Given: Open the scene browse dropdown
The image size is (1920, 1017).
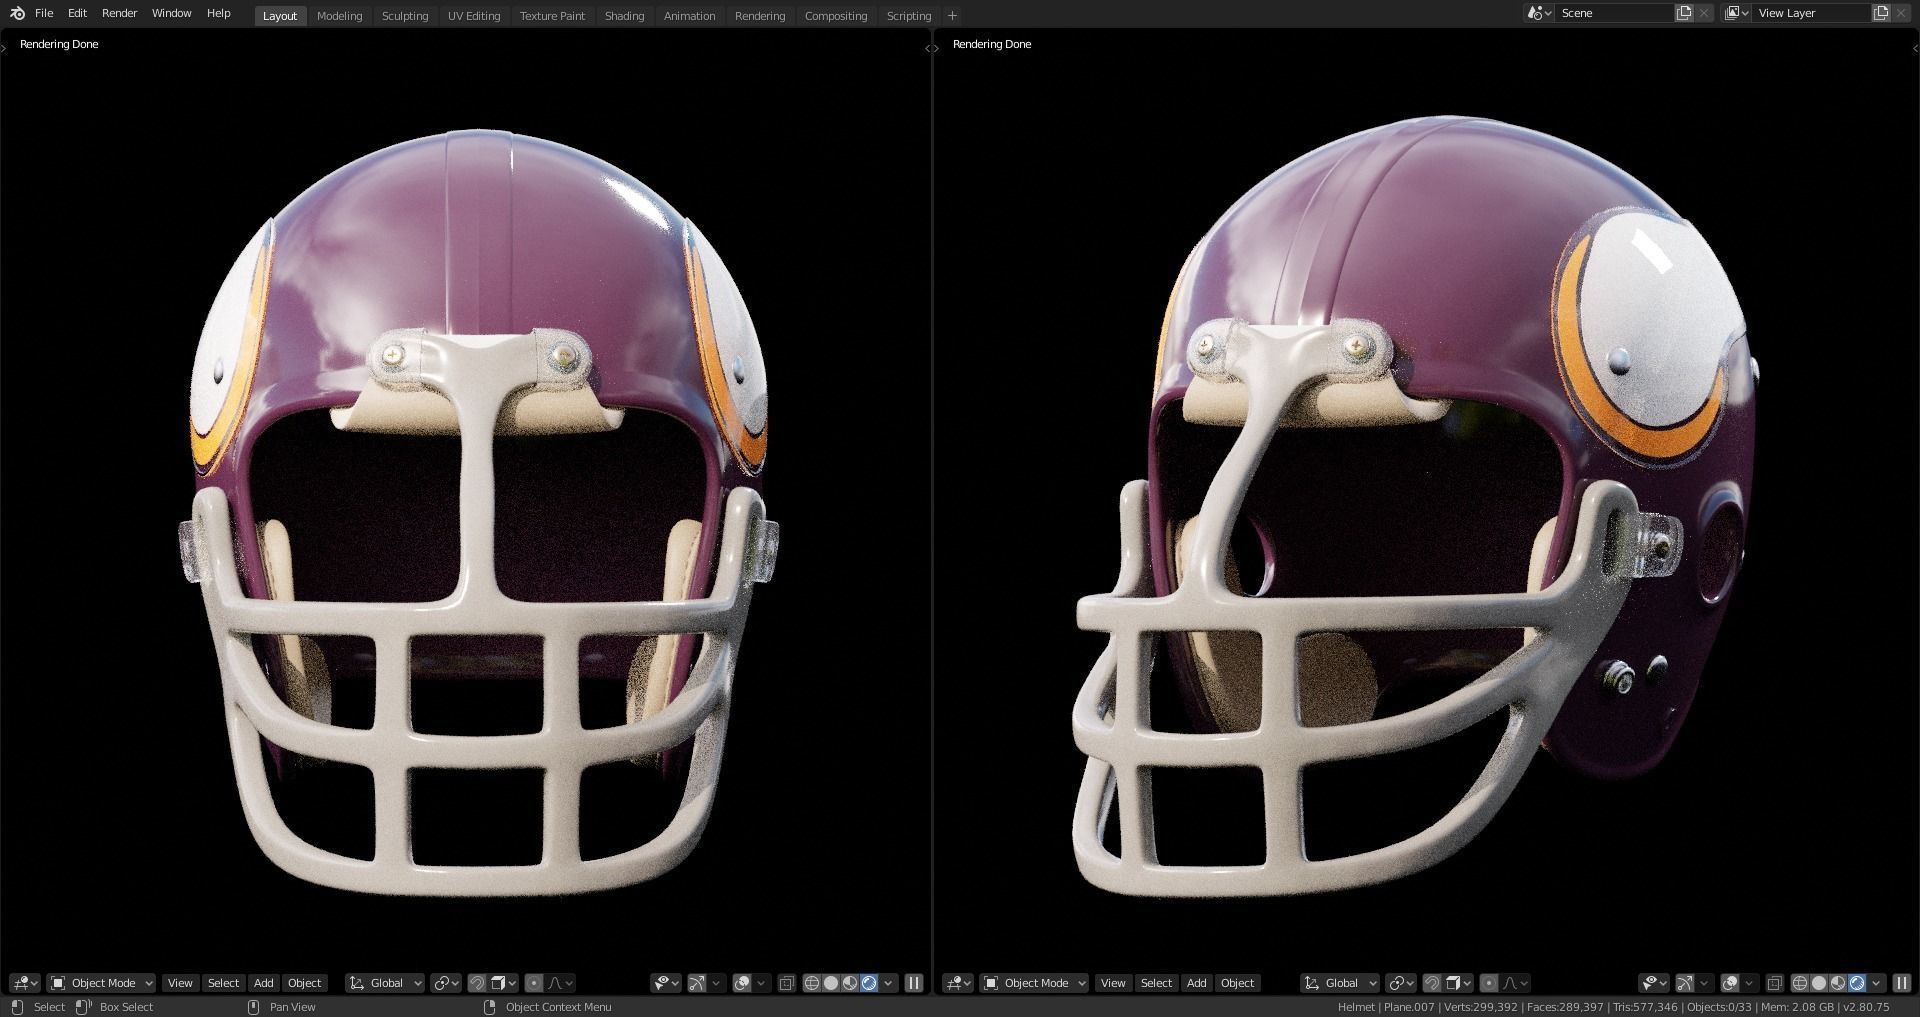Looking at the screenshot, I should (x=1538, y=13).
